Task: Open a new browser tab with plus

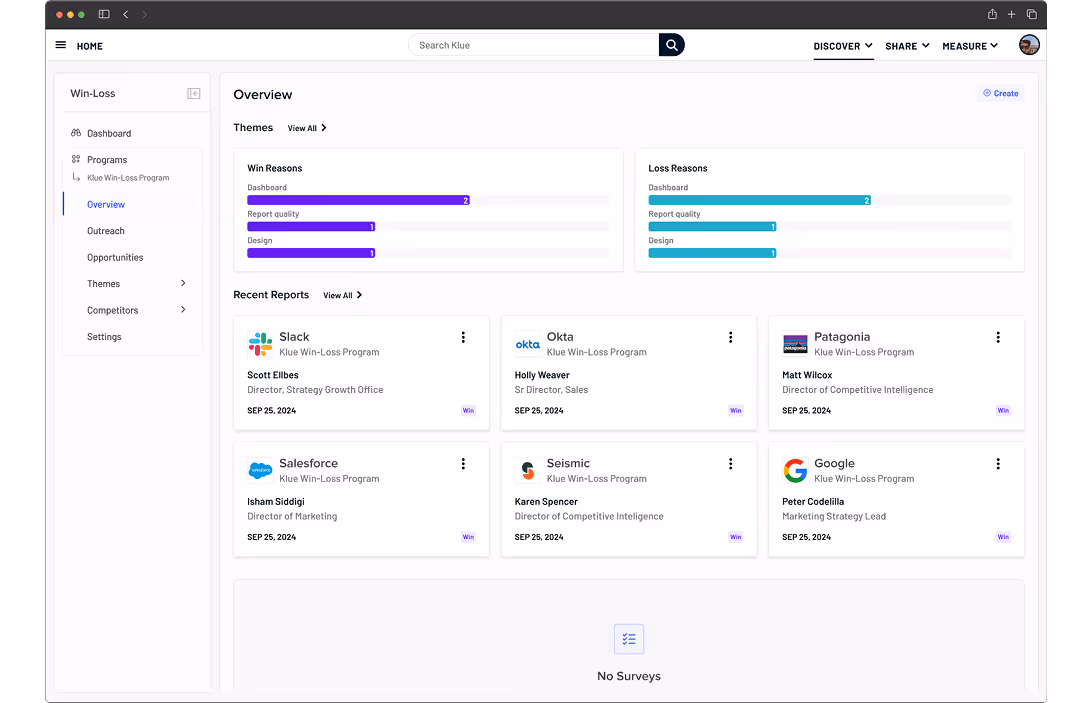Action: [1011, 14]
